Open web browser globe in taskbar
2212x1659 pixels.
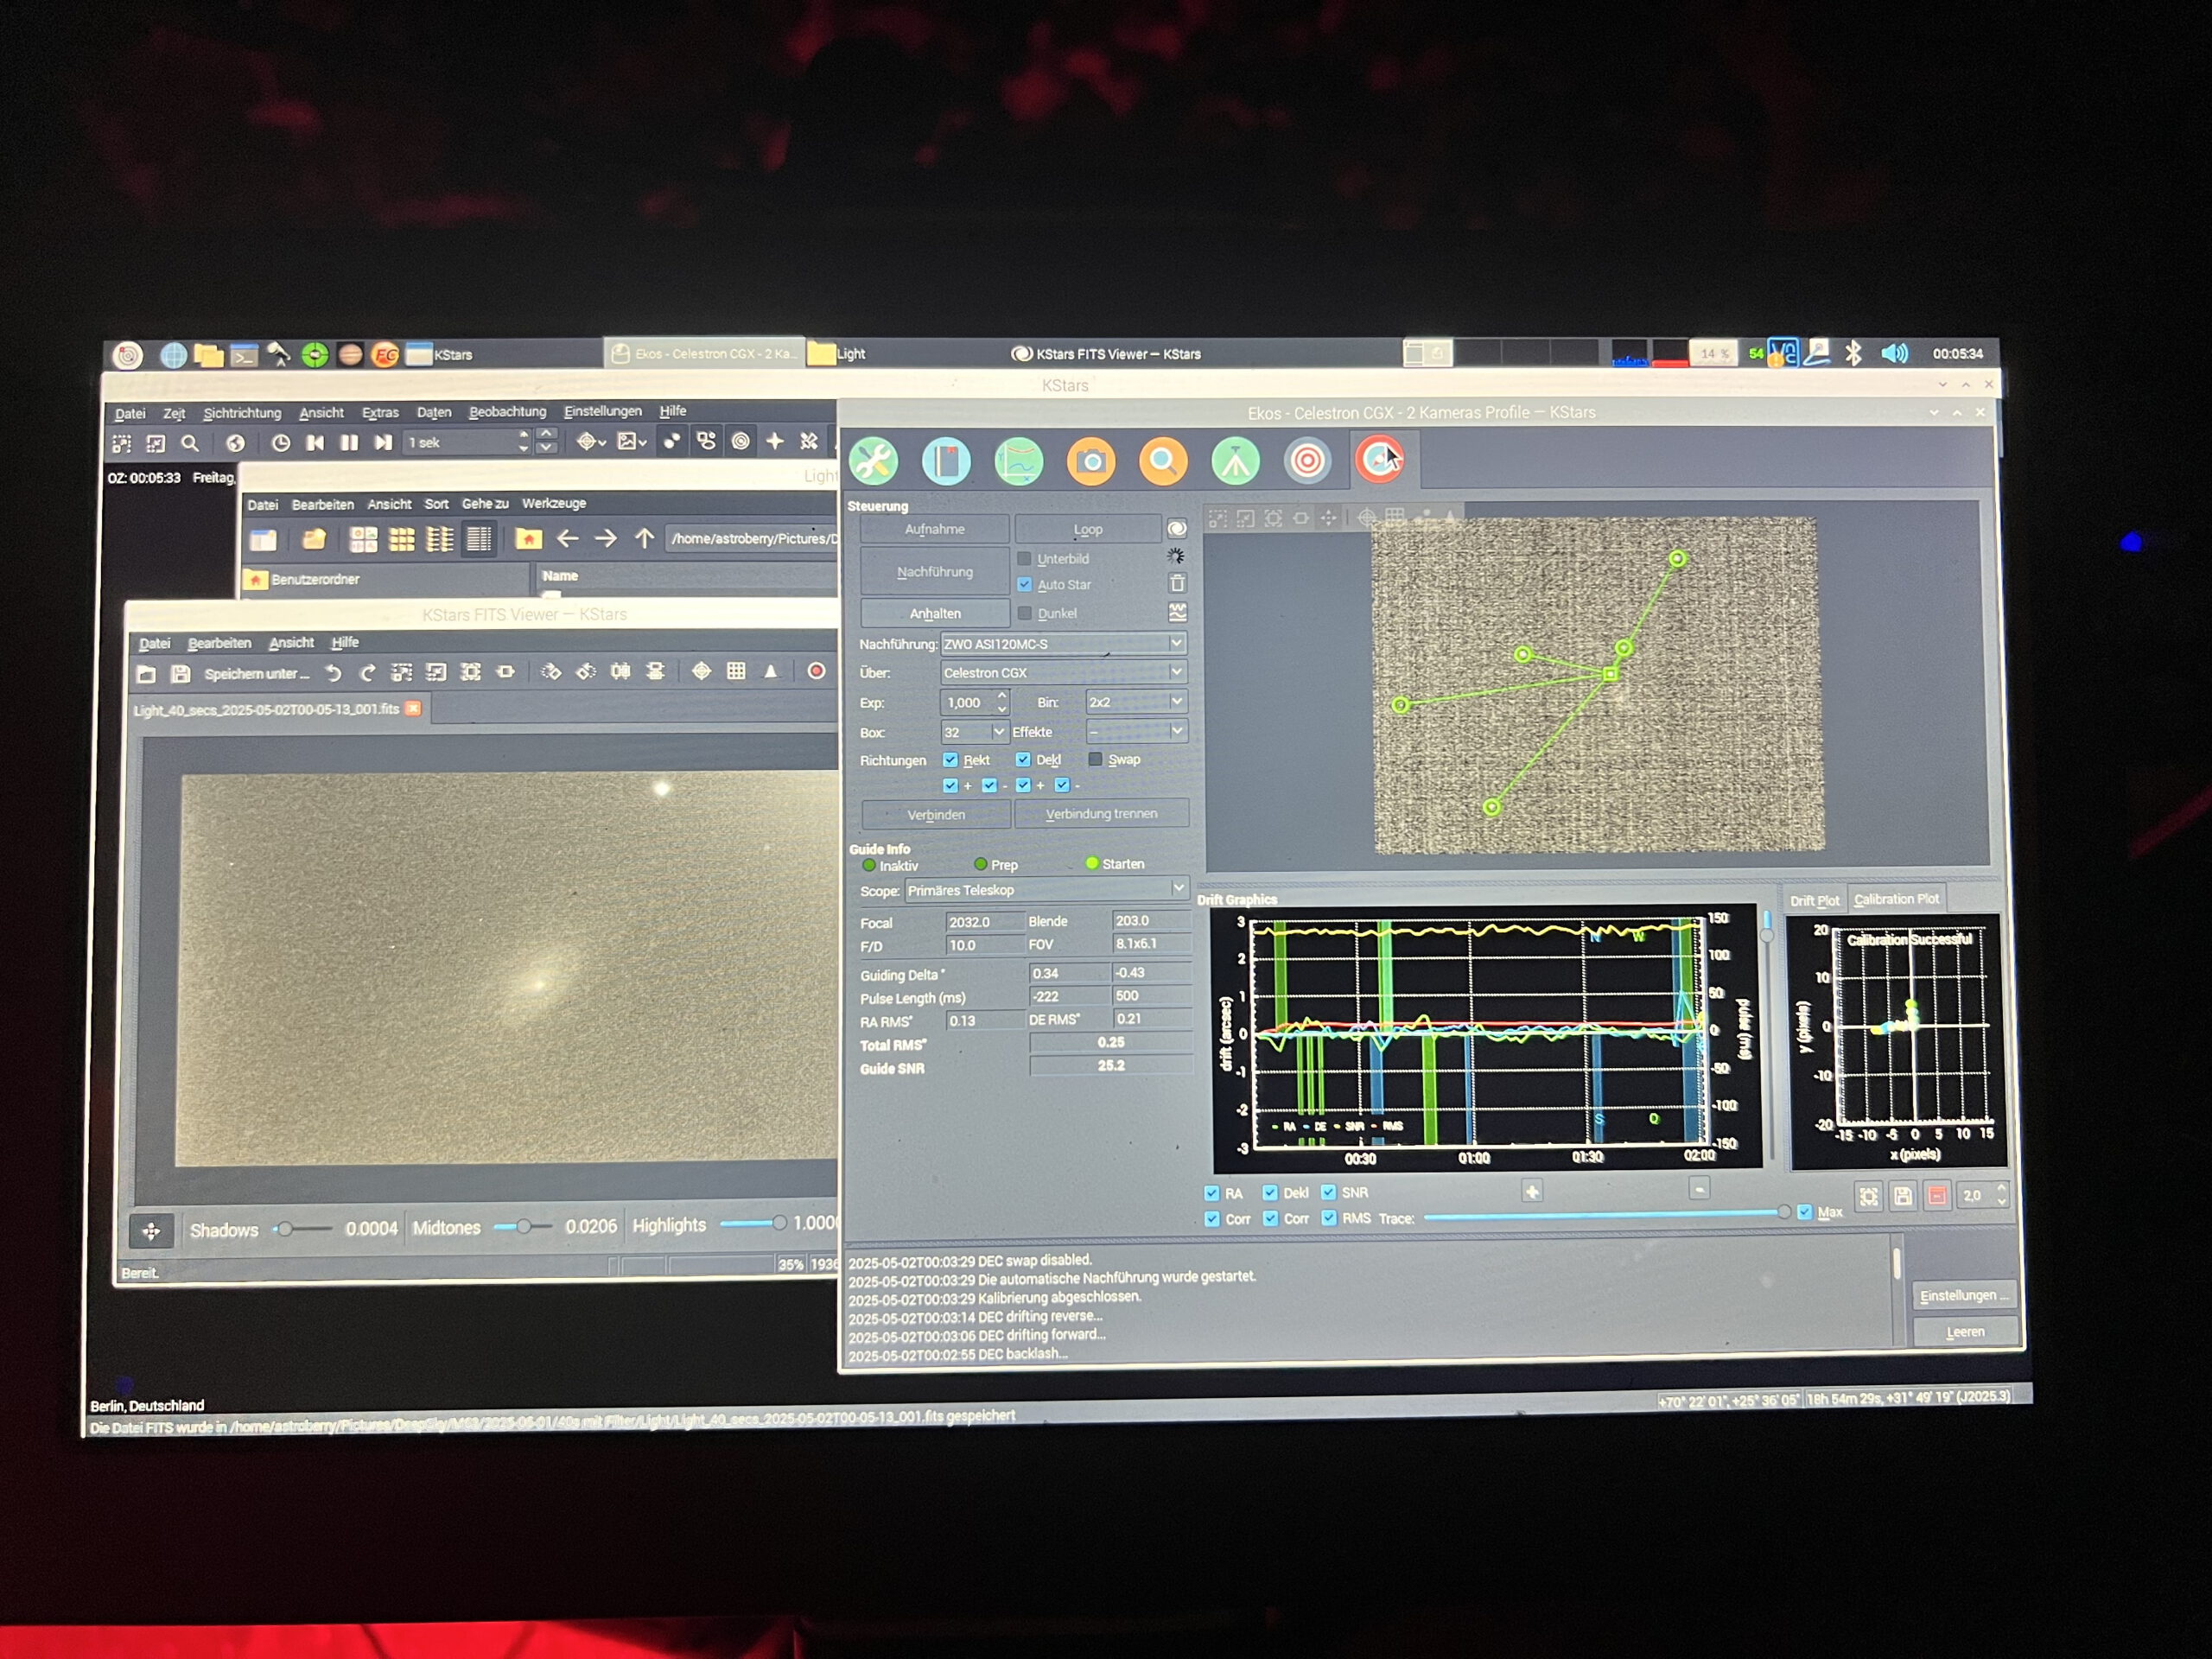(173, 354)
